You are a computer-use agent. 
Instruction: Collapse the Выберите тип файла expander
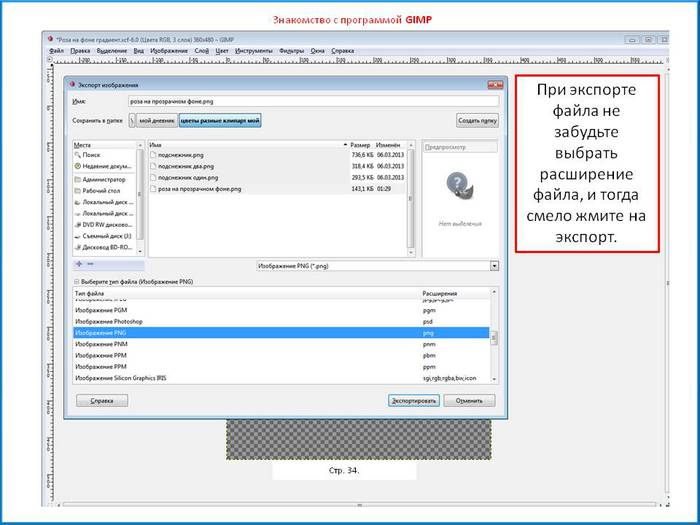tap(77, 282)
